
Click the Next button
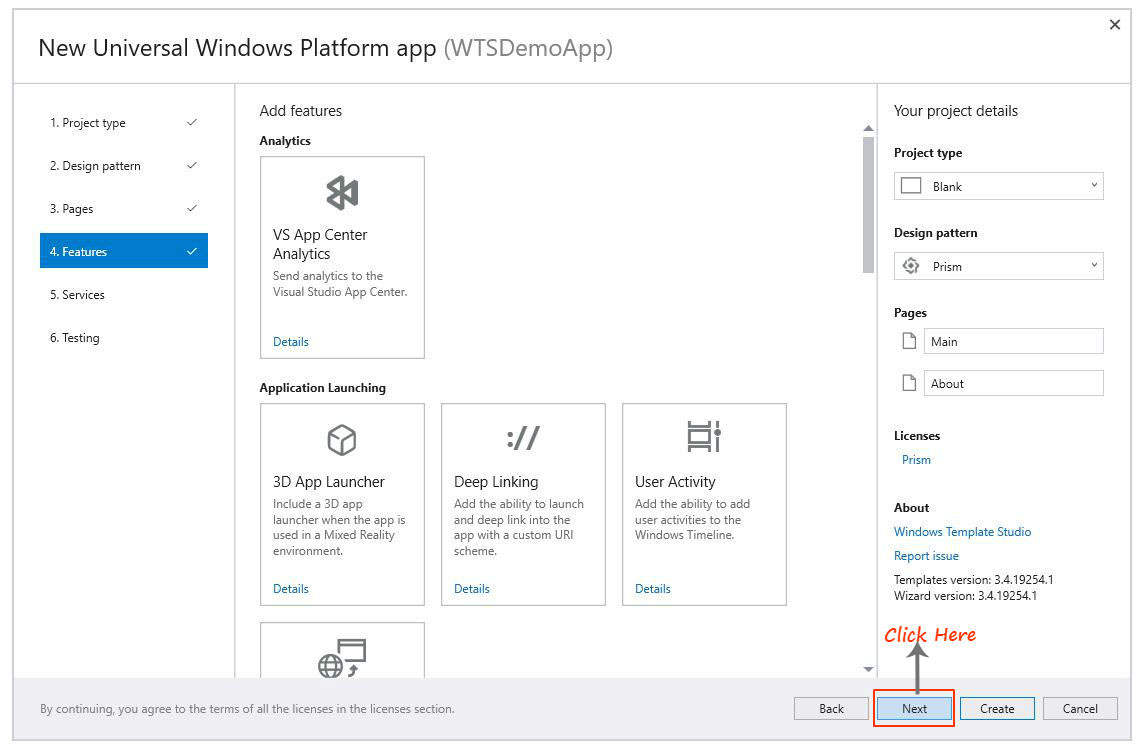[914, 708]
